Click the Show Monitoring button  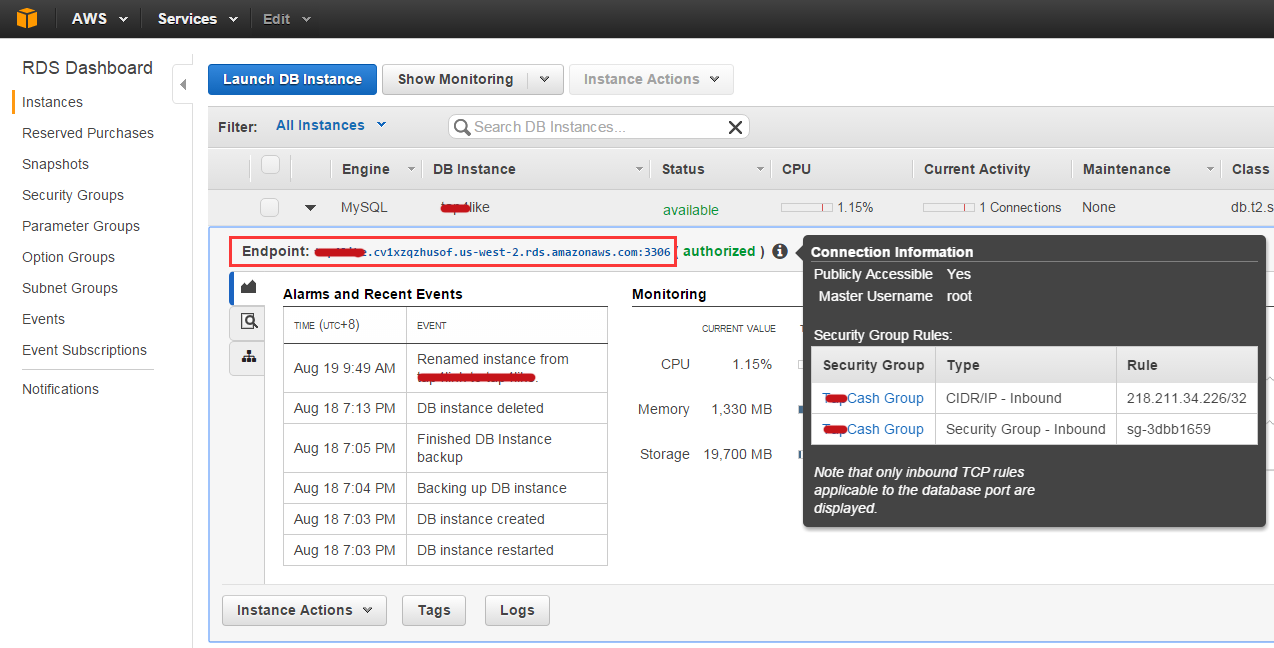click(455, 79)
